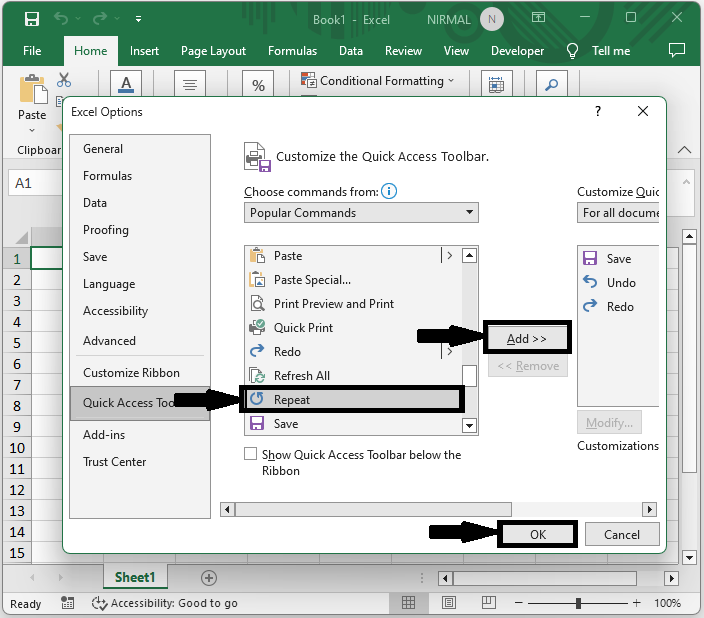Click Accessibility: Good to go status
Screen dimensions: 704x618
pyautogui.click(x=165, y=603)
